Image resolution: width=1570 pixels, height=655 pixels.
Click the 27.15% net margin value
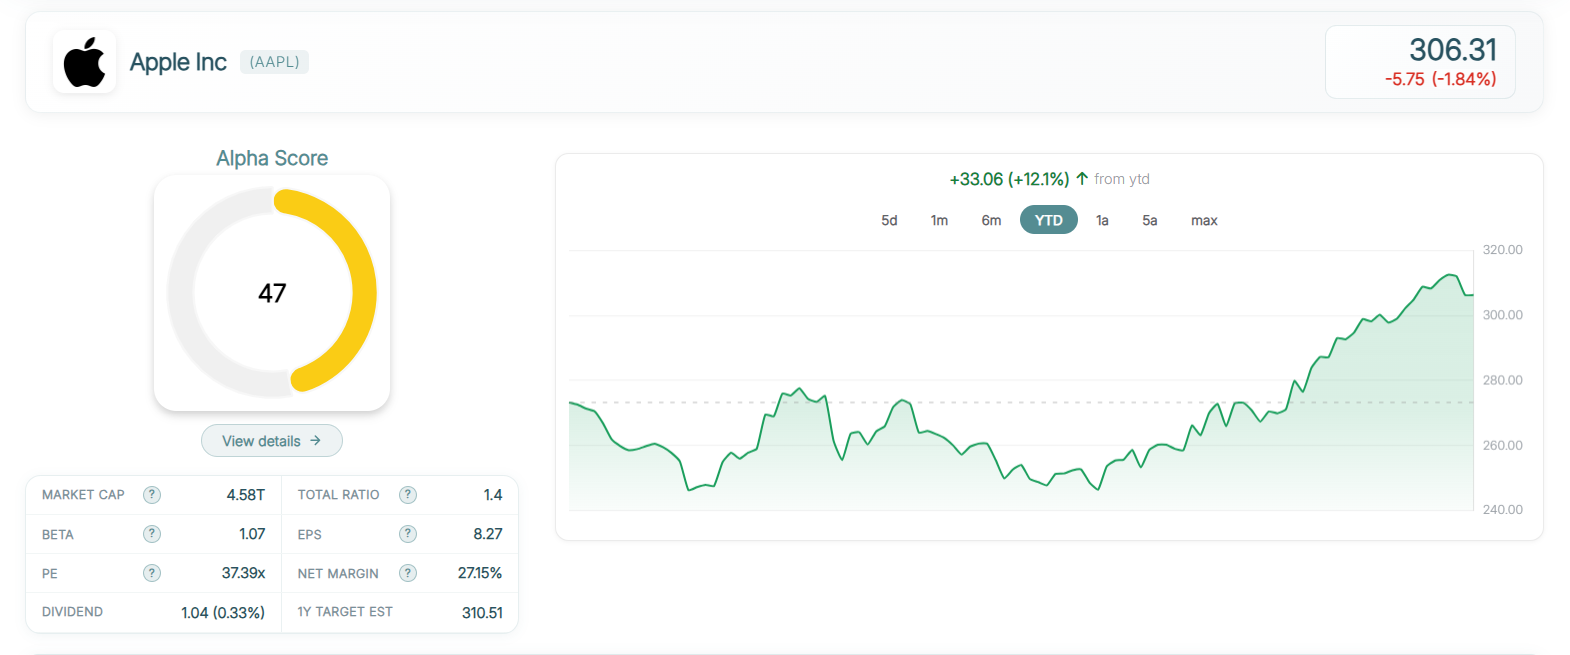coord(480,573)
